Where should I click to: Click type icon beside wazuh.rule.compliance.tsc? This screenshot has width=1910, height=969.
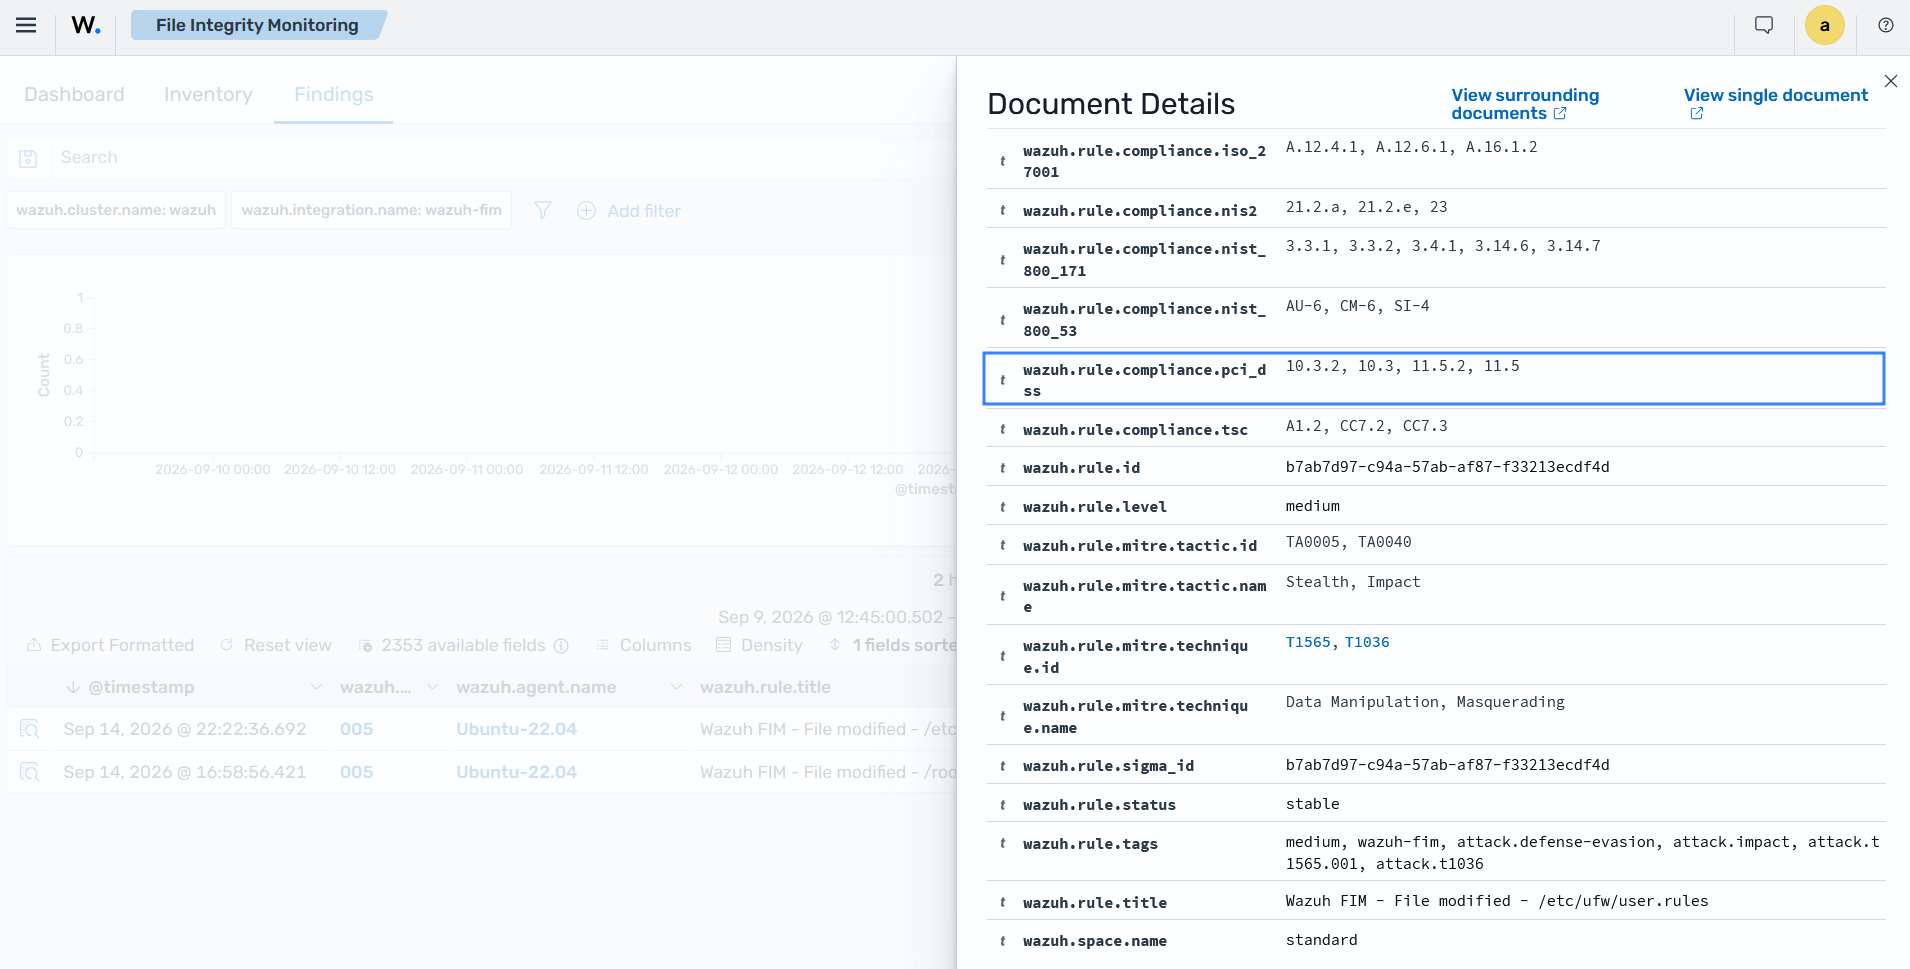click(1002, 429)
